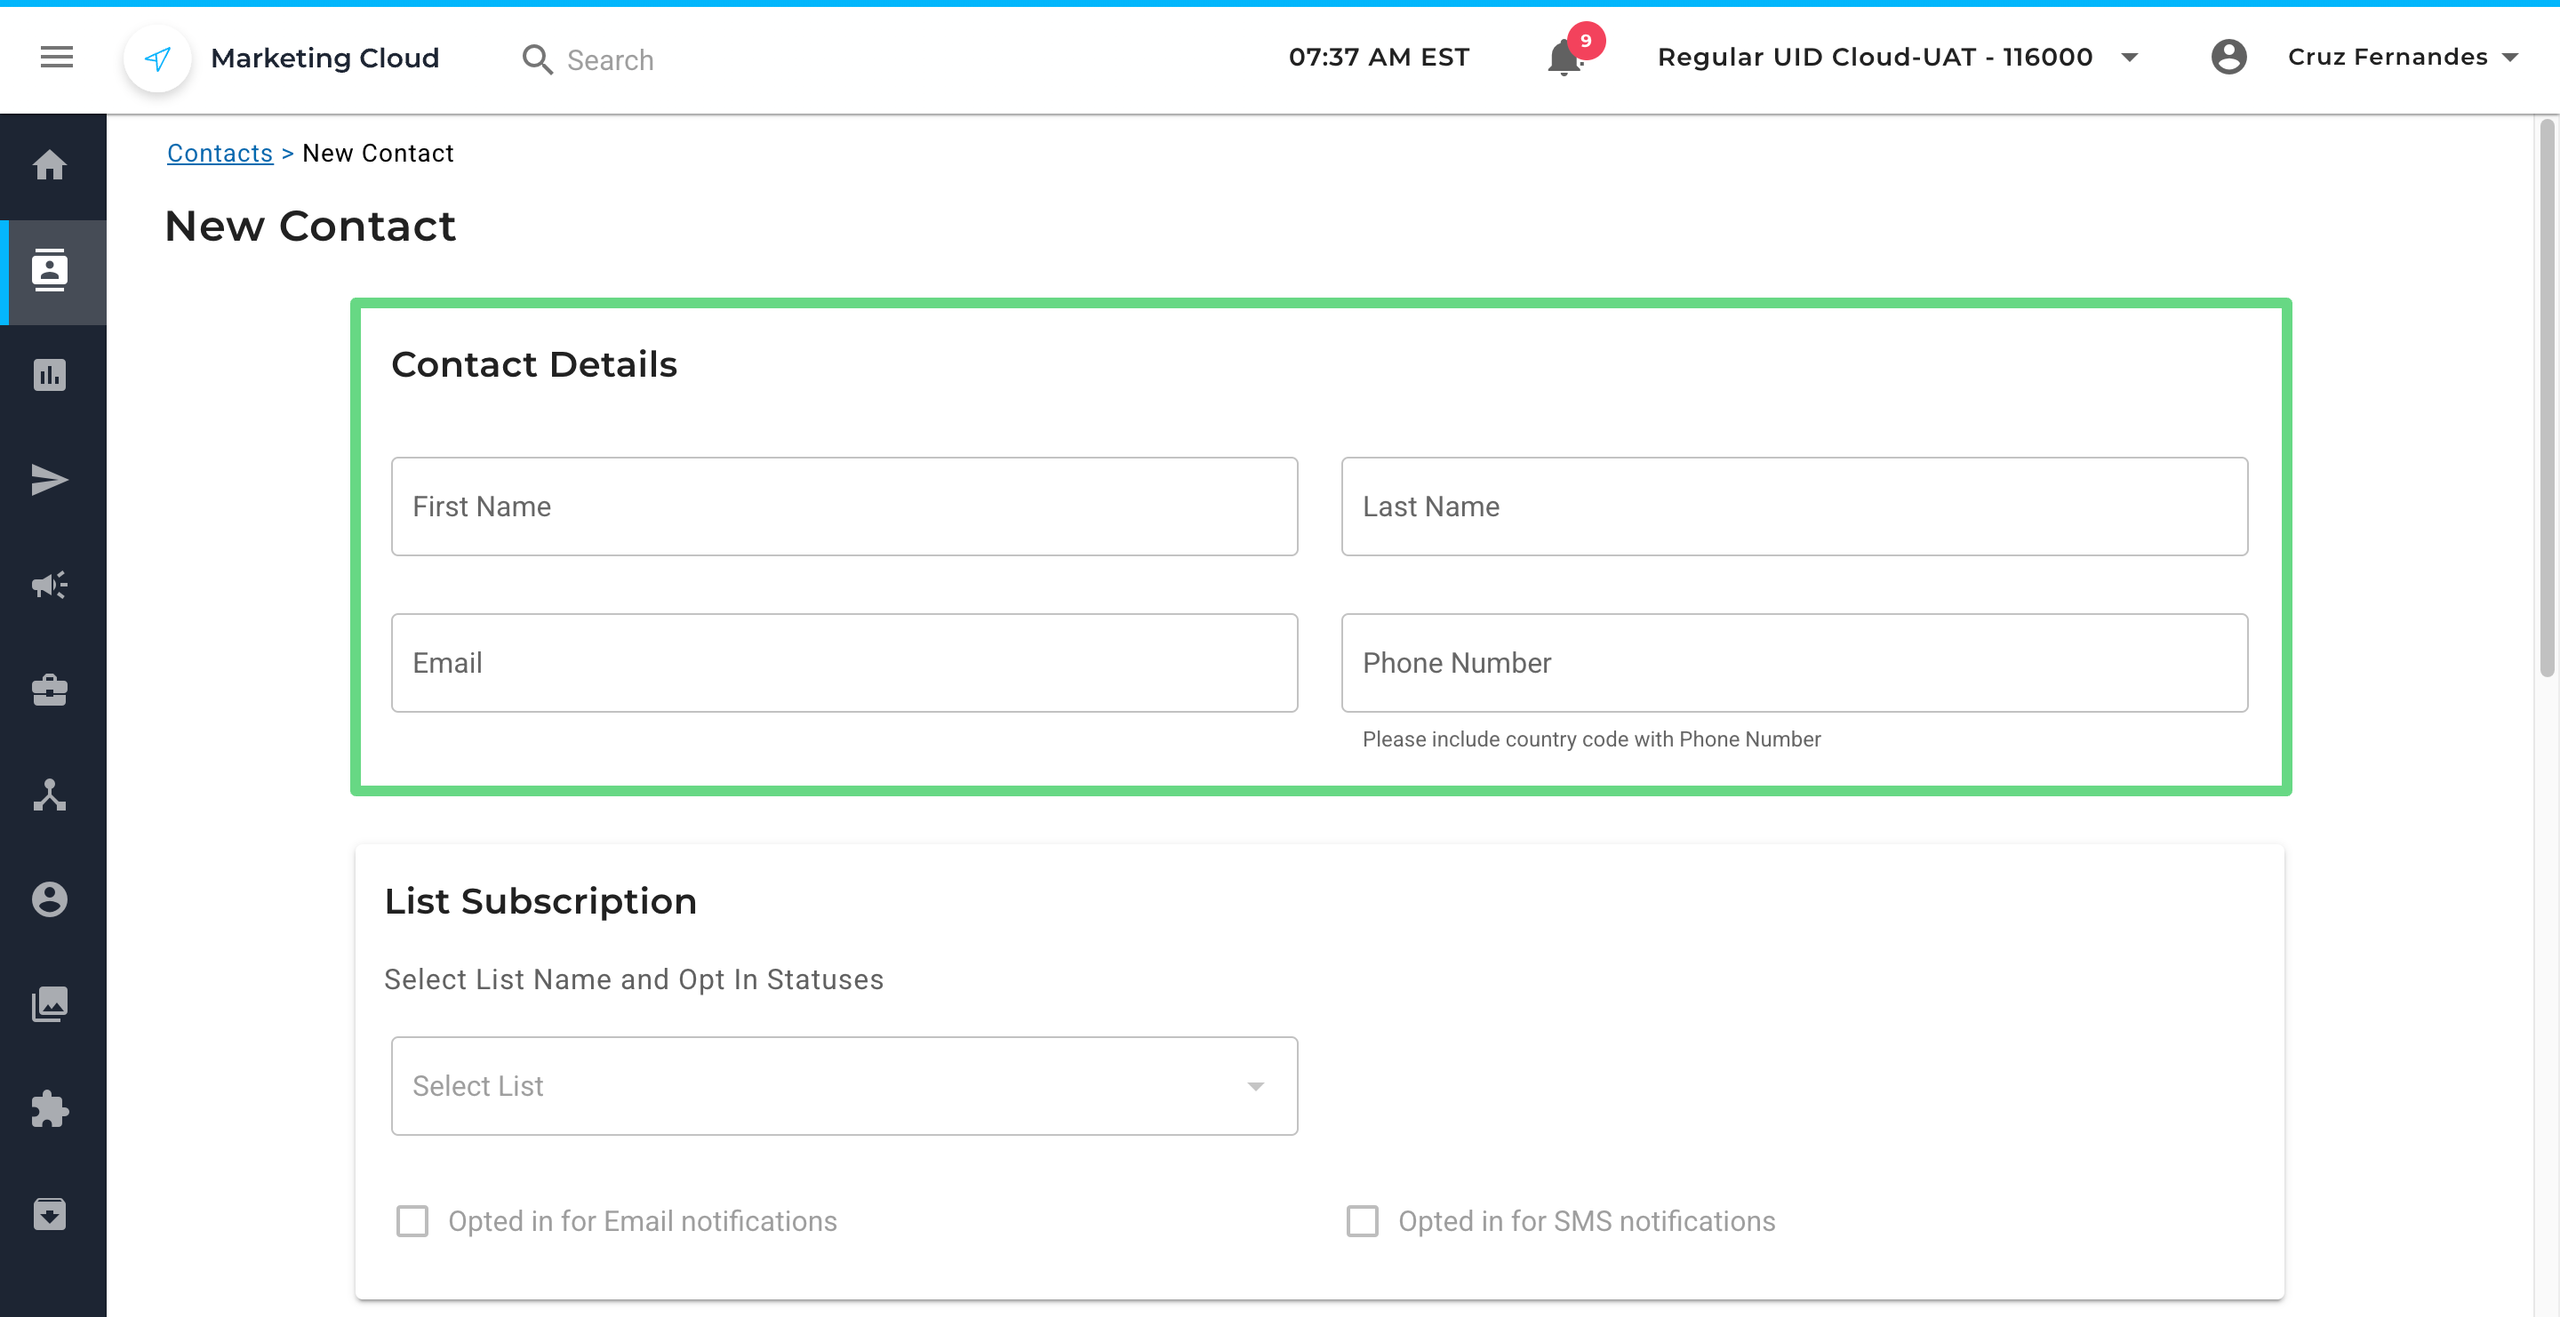Click the search magnifier icon
2560x1317 pixels.
[x=537, y=59]
